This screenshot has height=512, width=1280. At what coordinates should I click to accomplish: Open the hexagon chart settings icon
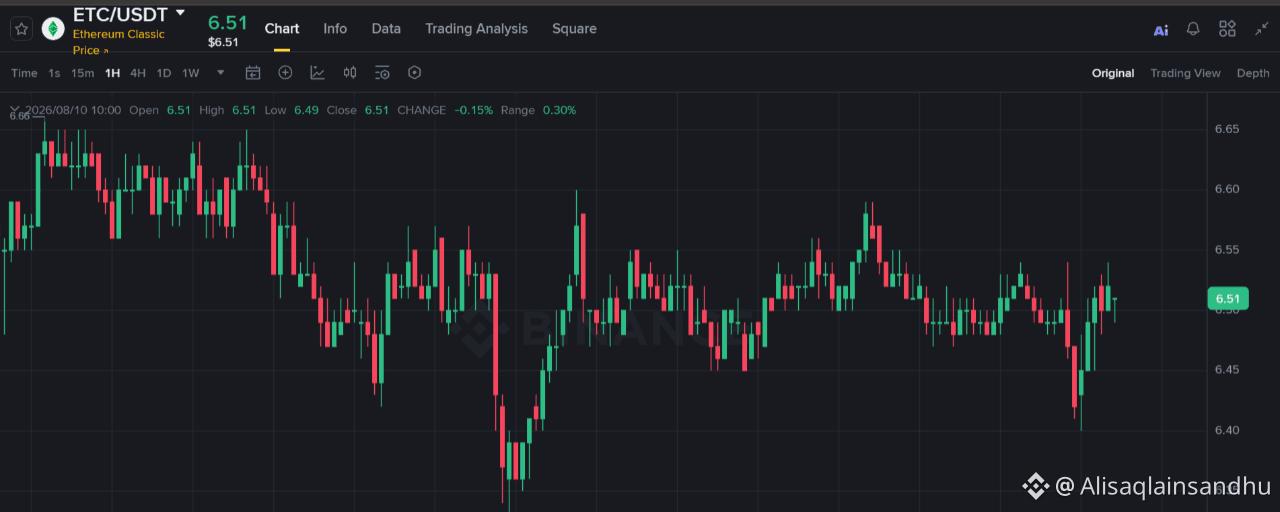pyautogui.click(x=415, y=73)
